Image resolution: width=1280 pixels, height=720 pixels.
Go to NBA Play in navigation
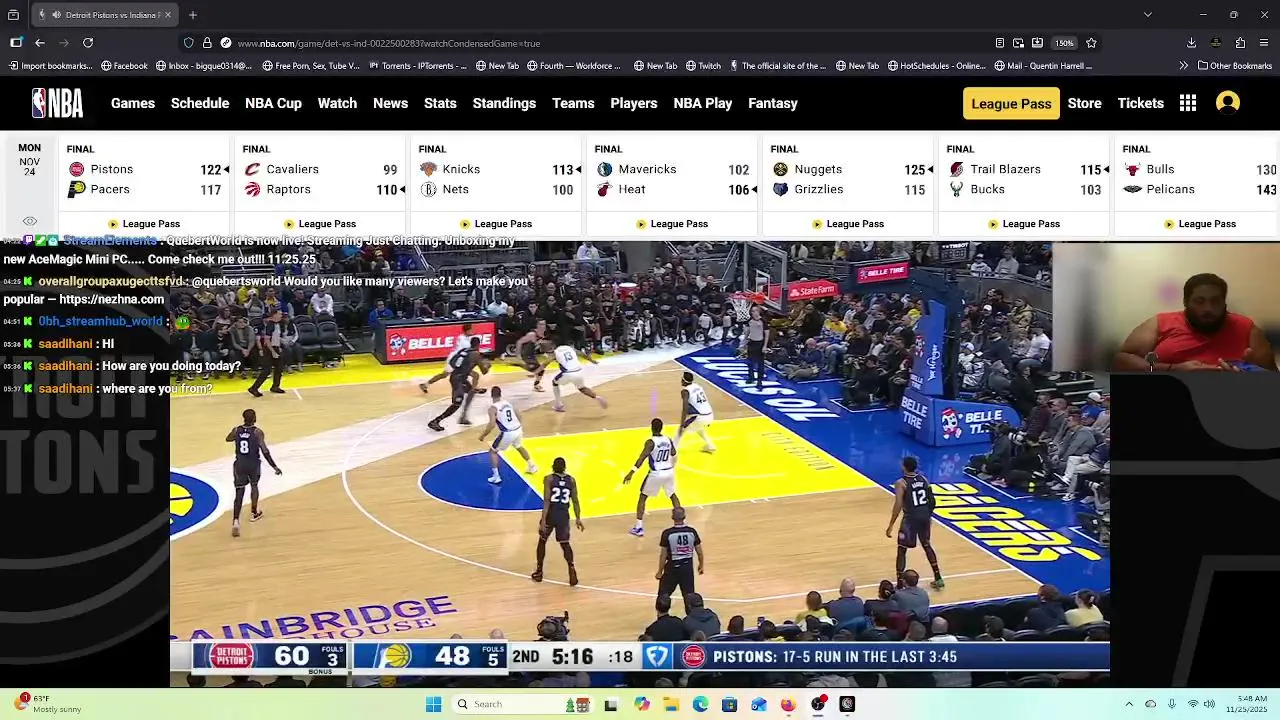[703, 103]
